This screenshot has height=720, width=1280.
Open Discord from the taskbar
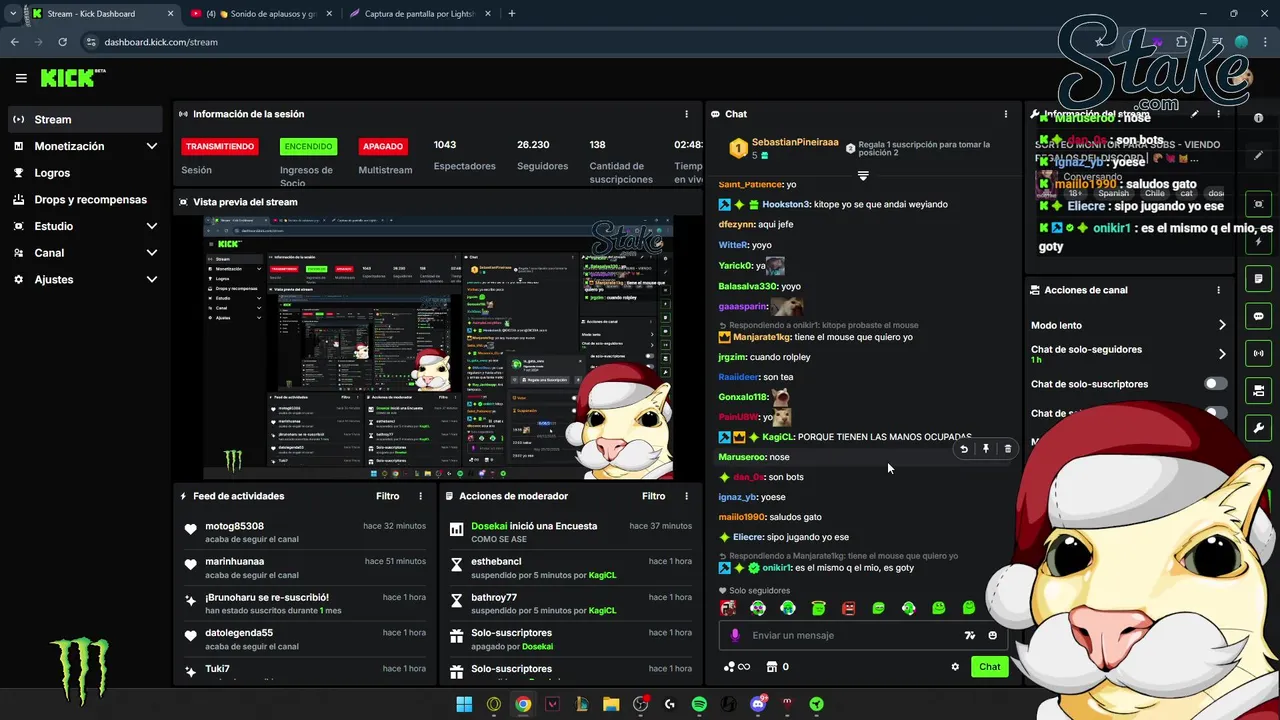[758, 704]
